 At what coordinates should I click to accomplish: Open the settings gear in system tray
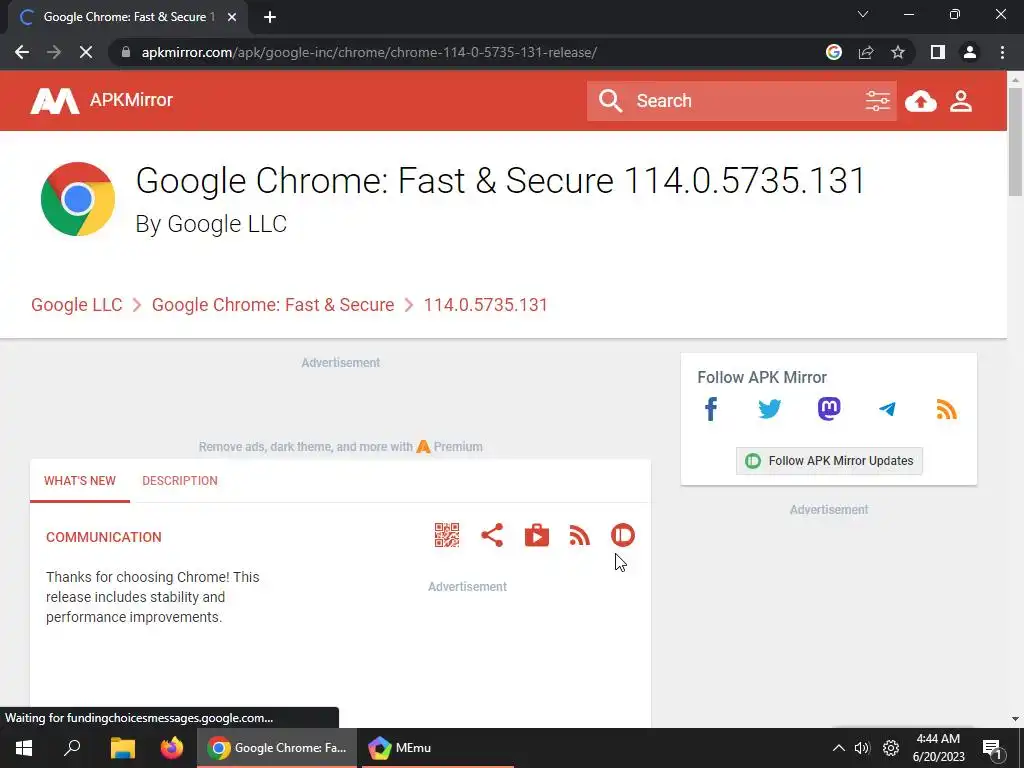pos(891,748)
